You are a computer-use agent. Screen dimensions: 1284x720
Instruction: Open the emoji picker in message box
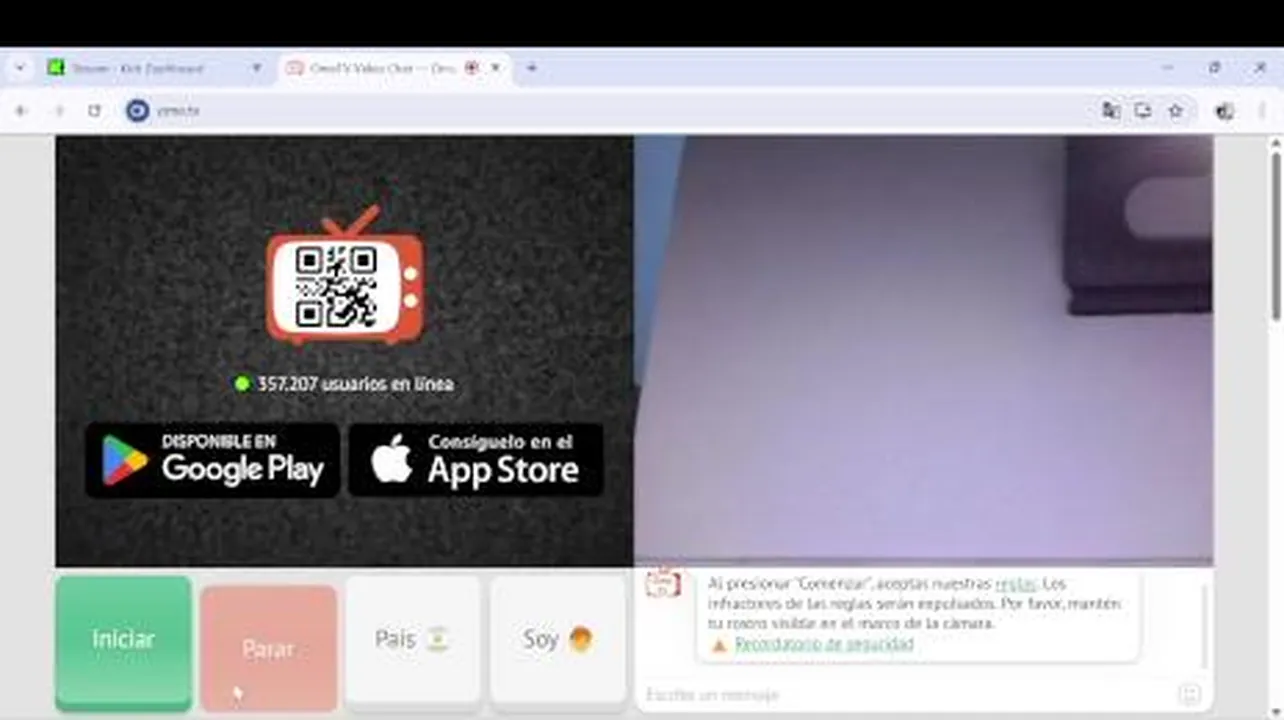coord(1189,694)
